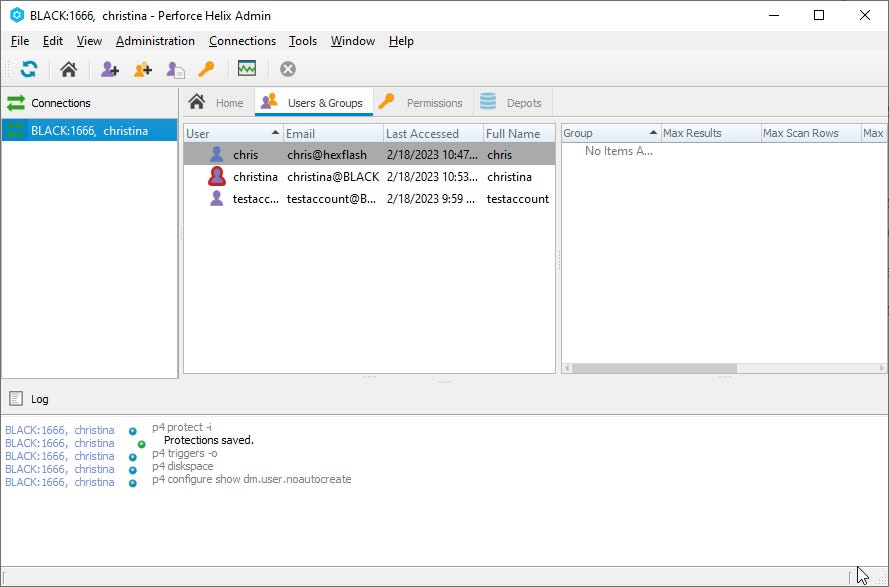
Task: Click the Home toolbar icon
Action: tap(67, 69)
